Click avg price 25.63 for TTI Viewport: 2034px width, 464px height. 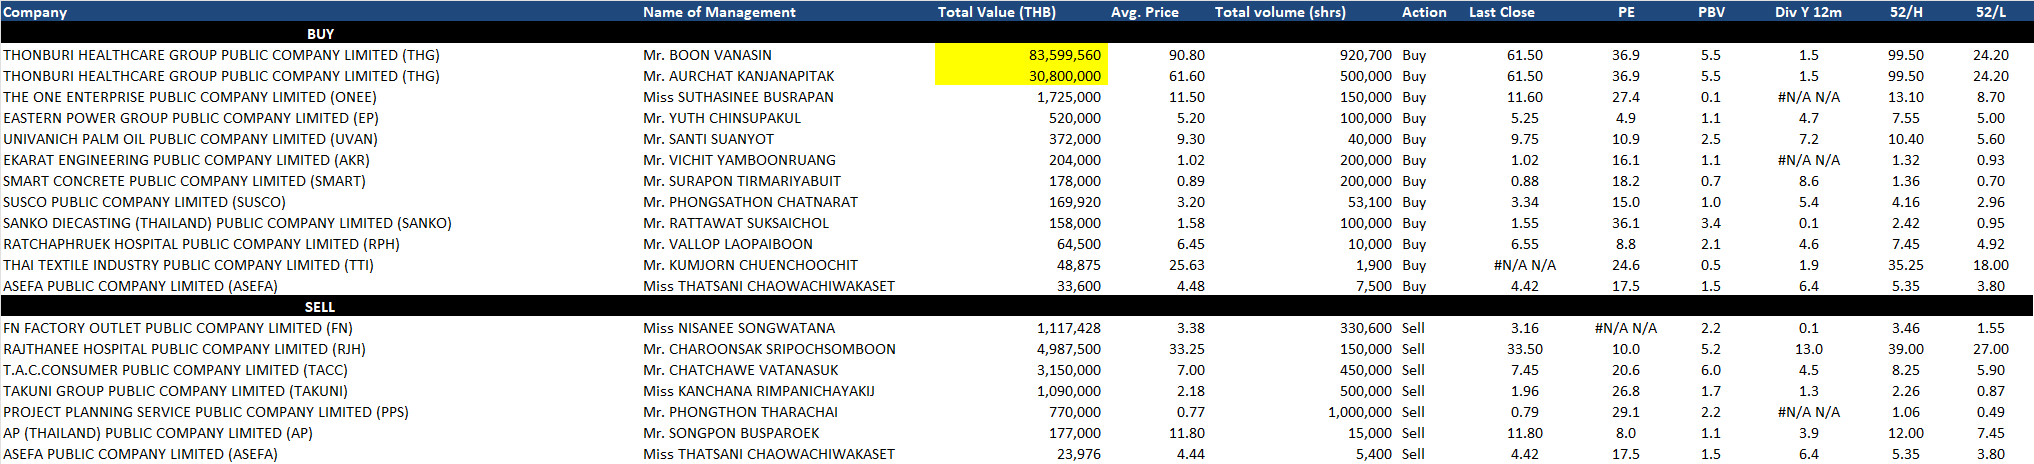pyautogui.click(x=1187, y=265)
